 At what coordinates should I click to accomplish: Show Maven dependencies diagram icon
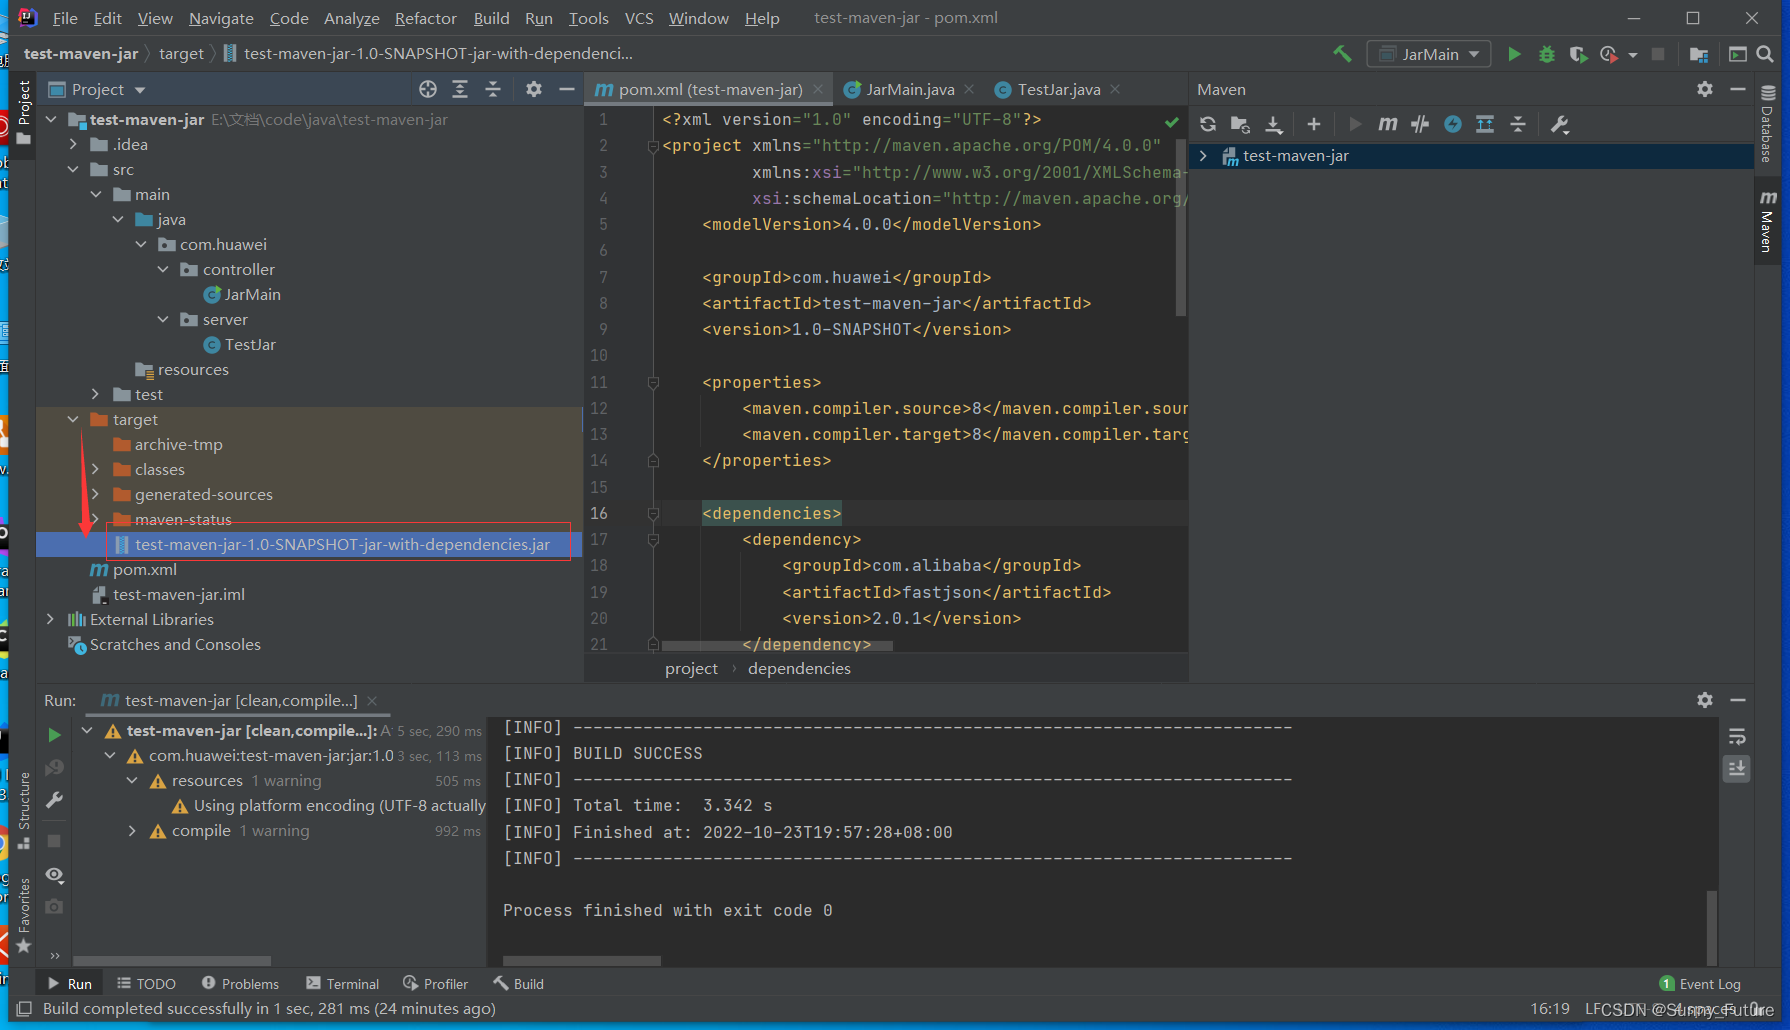coord(1485,124)
